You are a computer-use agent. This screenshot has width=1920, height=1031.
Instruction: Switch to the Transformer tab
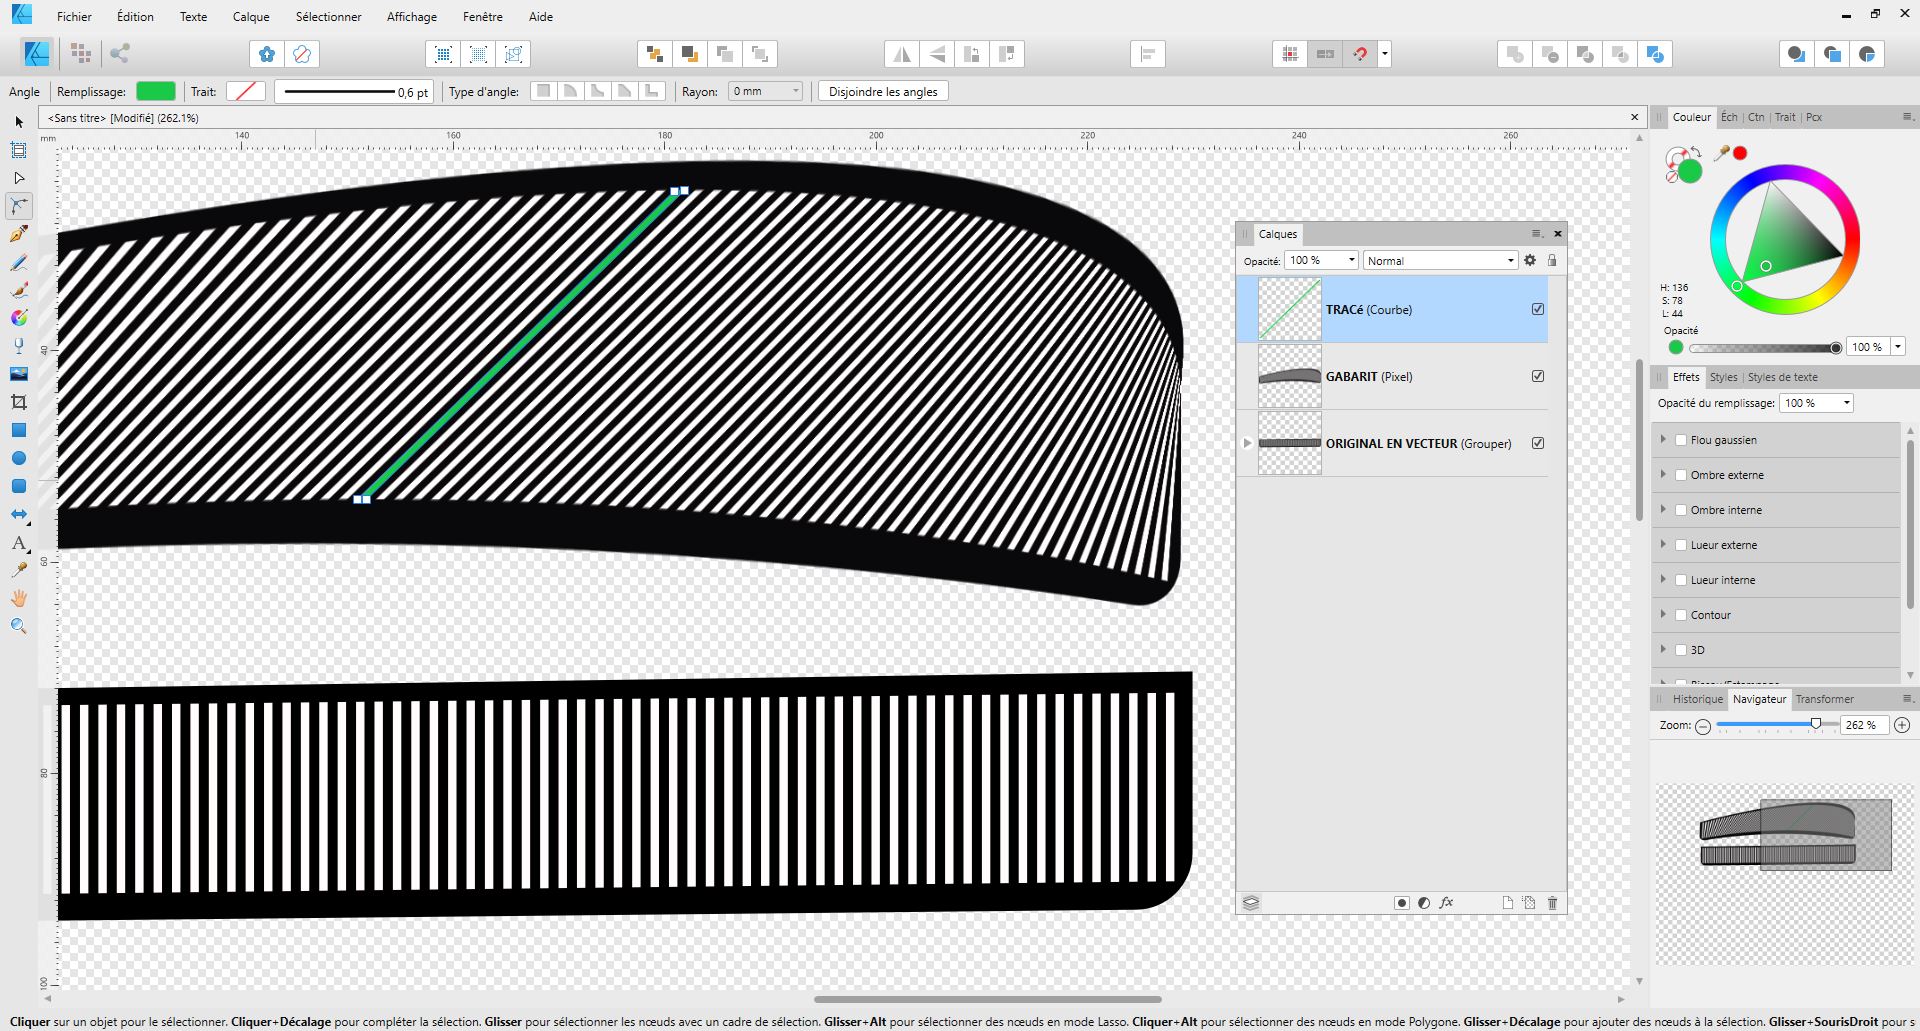(1824, 699)
